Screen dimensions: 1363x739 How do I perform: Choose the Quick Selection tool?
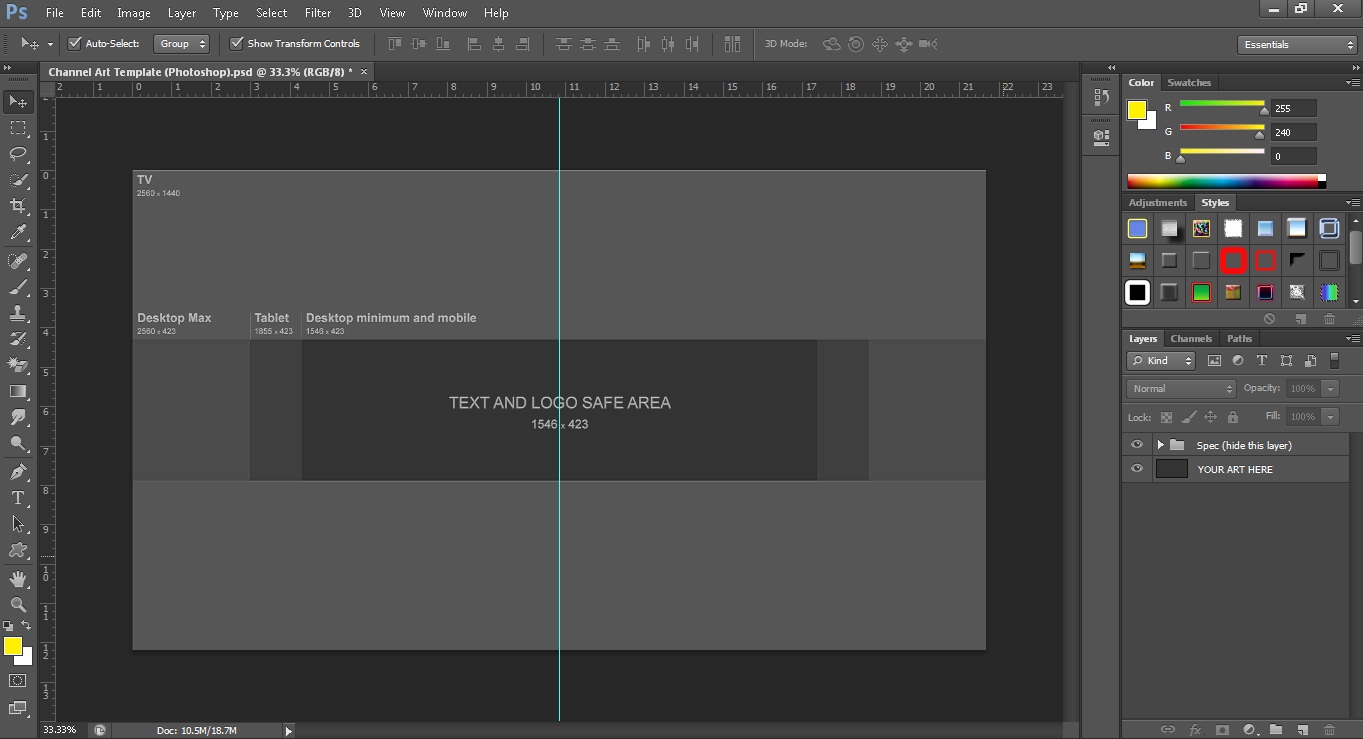(x=18, y=180)
